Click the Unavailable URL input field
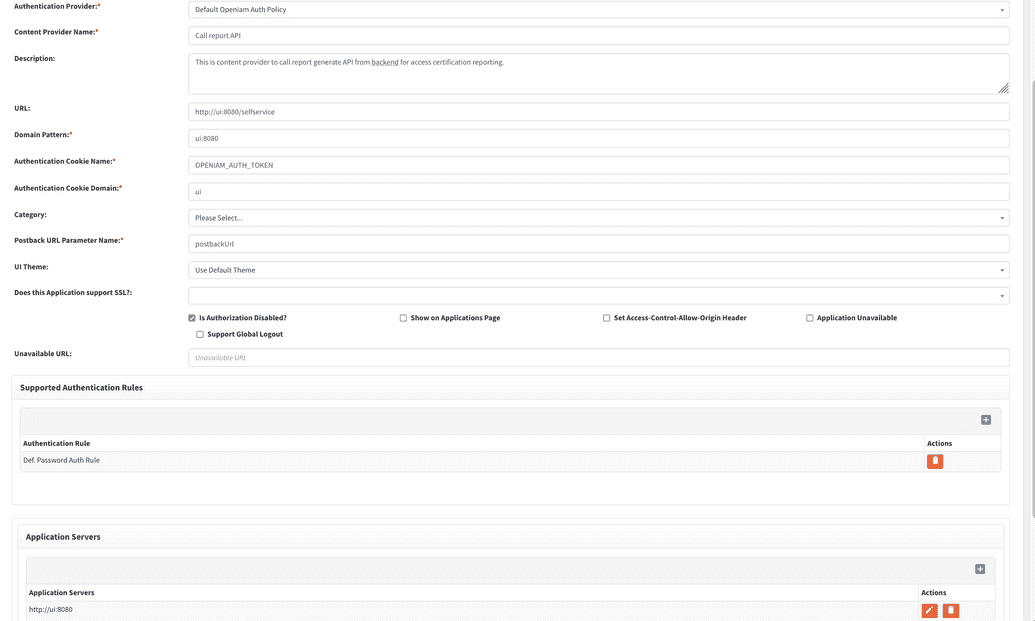Viewport: 1035px width, 621px height. coord(598,356)
